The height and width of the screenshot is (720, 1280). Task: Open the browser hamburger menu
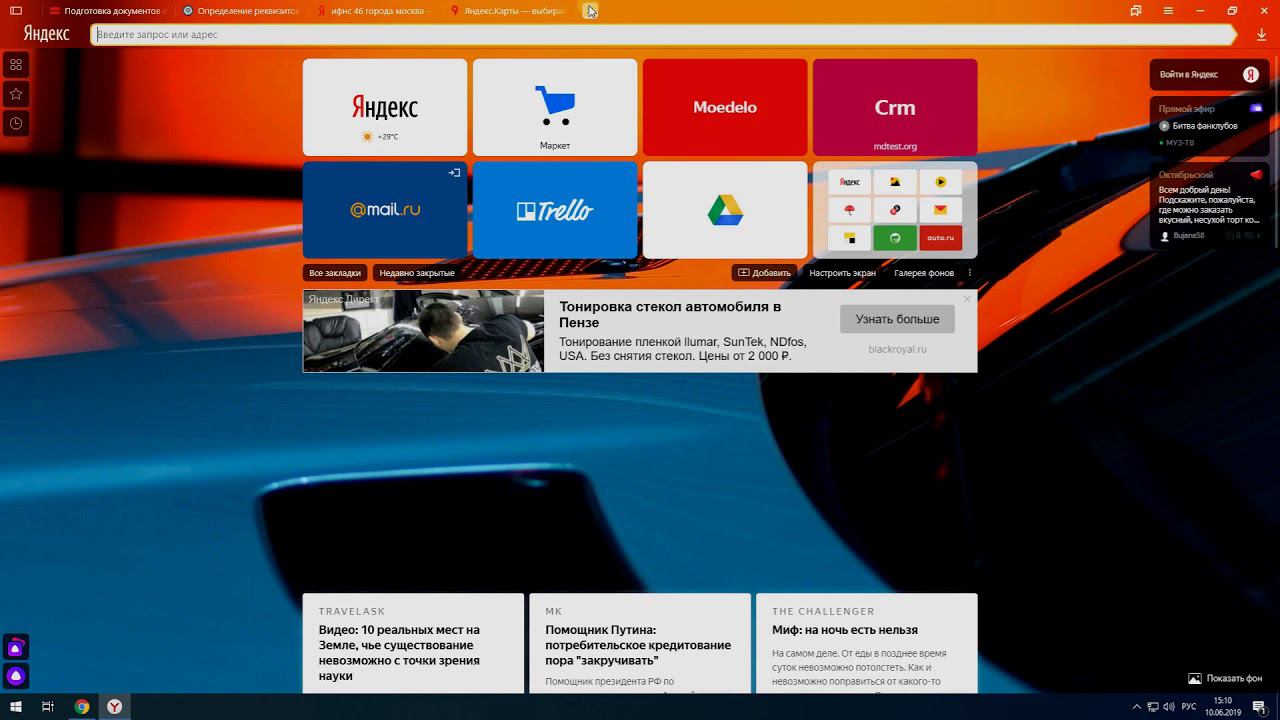[1168, 10]
